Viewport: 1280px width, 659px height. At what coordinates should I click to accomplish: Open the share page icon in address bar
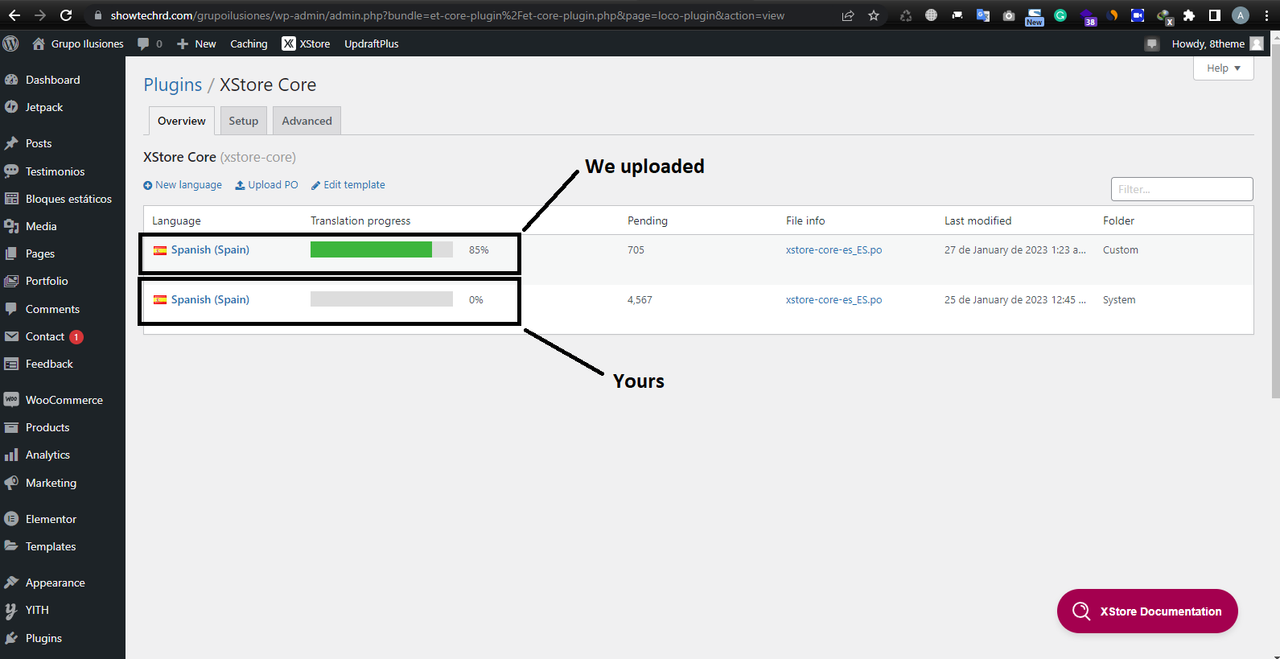coord(847,15)
